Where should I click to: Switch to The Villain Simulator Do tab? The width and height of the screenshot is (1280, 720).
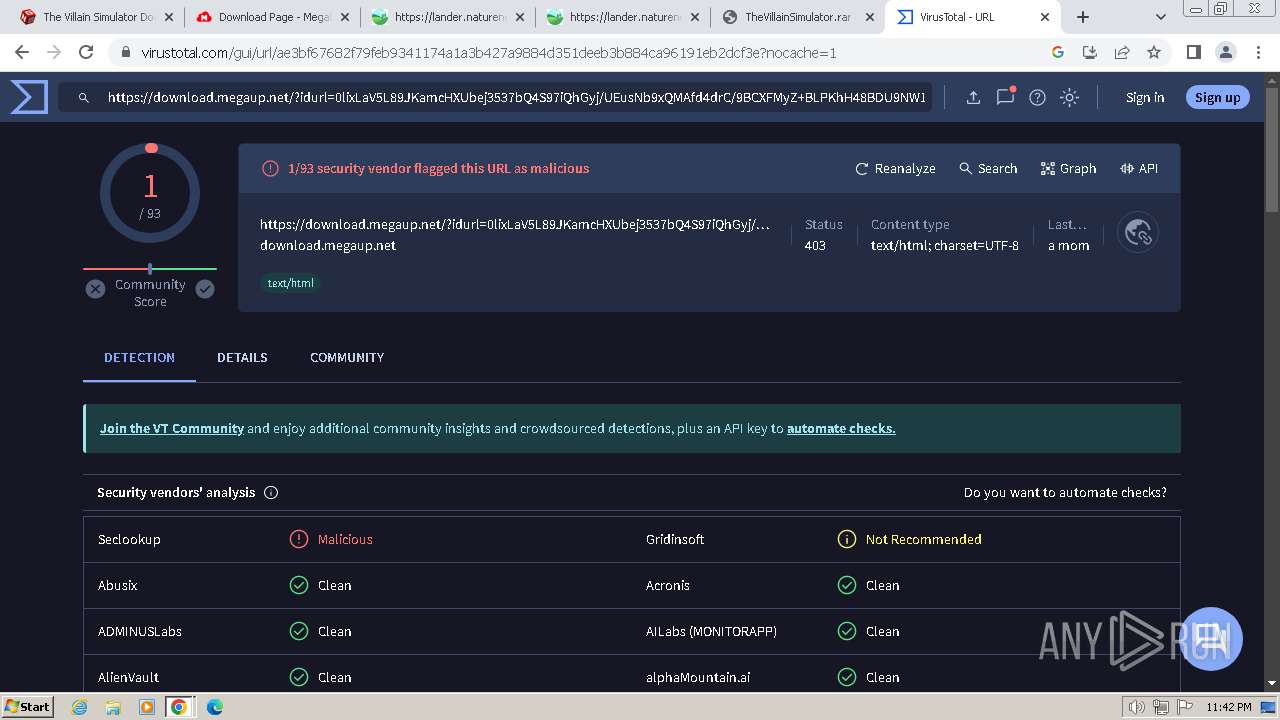pyautogui.click(x=98, y=17)
